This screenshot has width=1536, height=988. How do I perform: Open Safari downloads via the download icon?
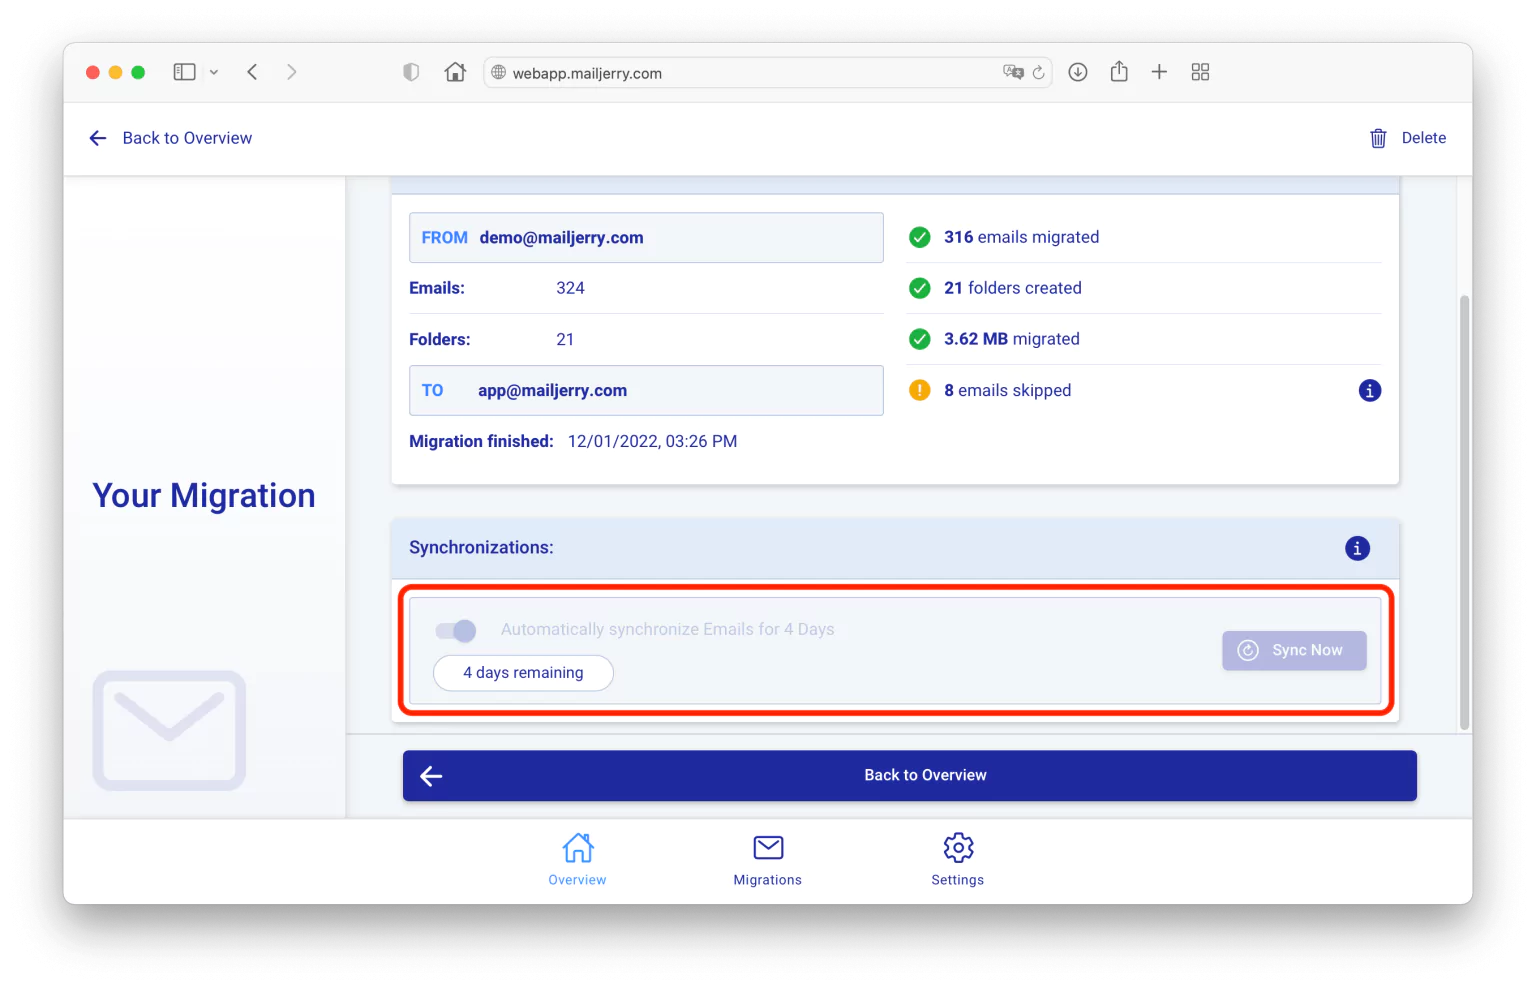[x=1078, y=71]
